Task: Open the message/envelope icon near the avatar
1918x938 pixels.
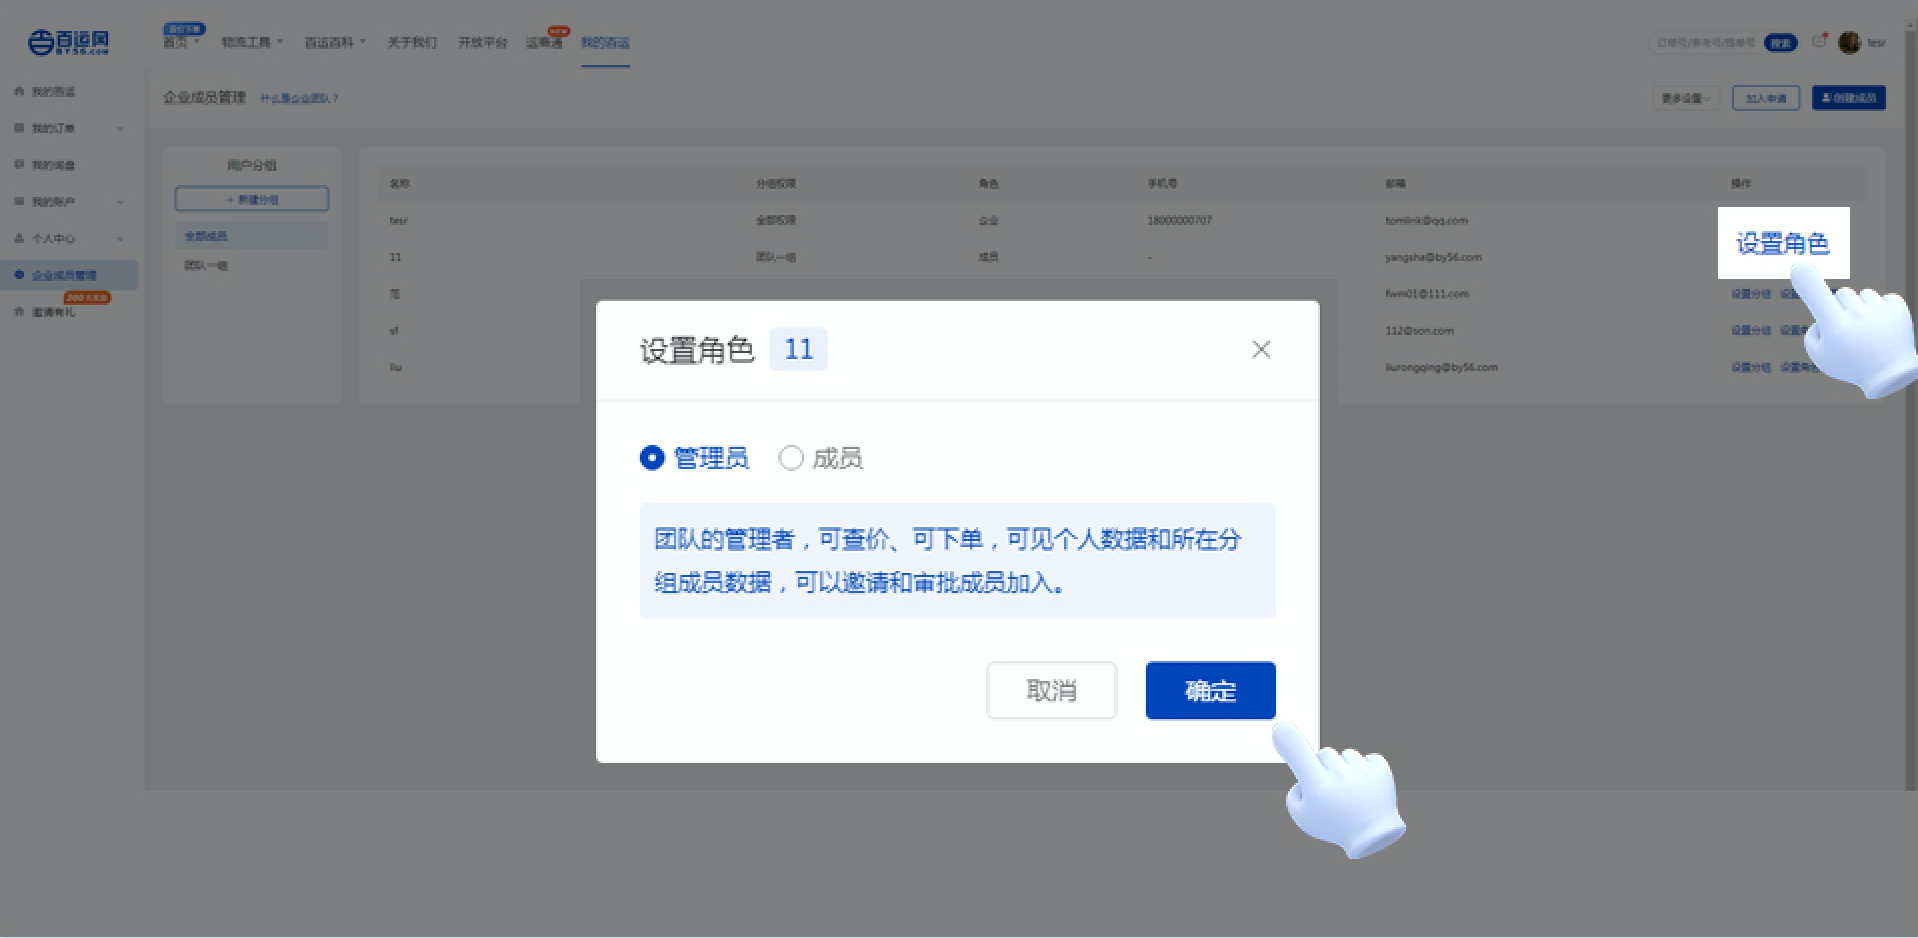Action: [1819, 41]
